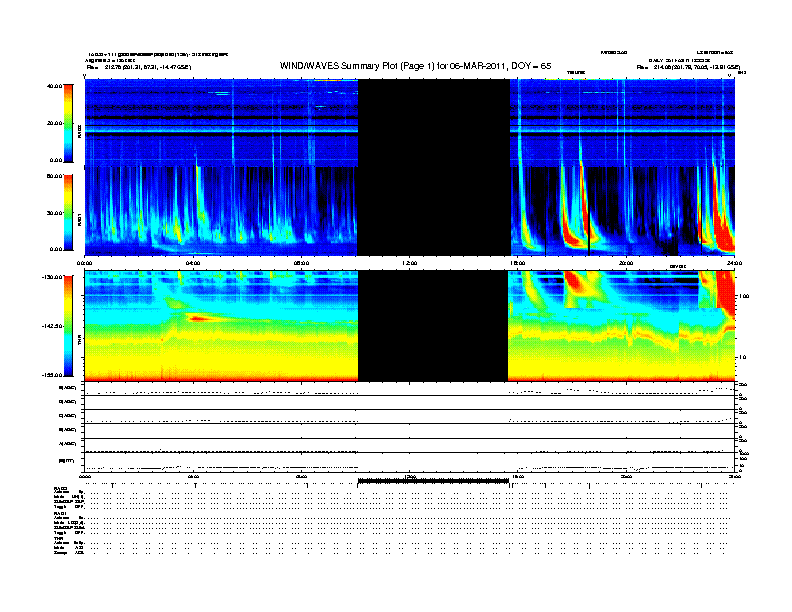
Task: Click the 20.00 label on RAD2 scale
Action: pos(54,123)
